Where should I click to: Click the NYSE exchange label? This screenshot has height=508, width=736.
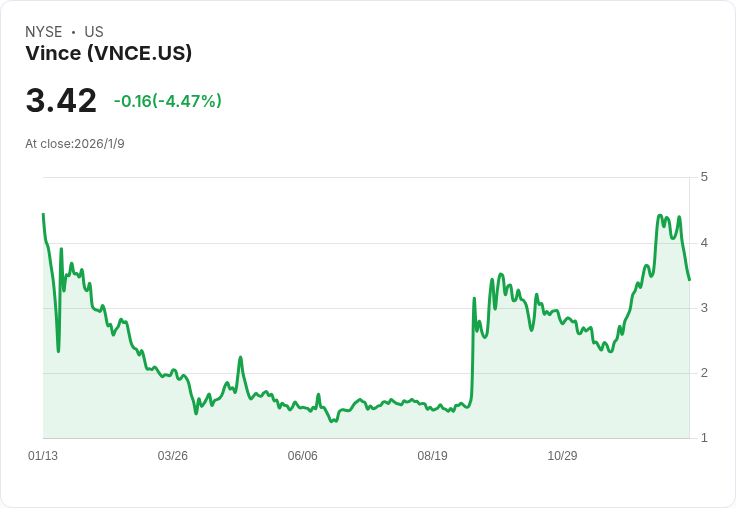click(44, 32)
